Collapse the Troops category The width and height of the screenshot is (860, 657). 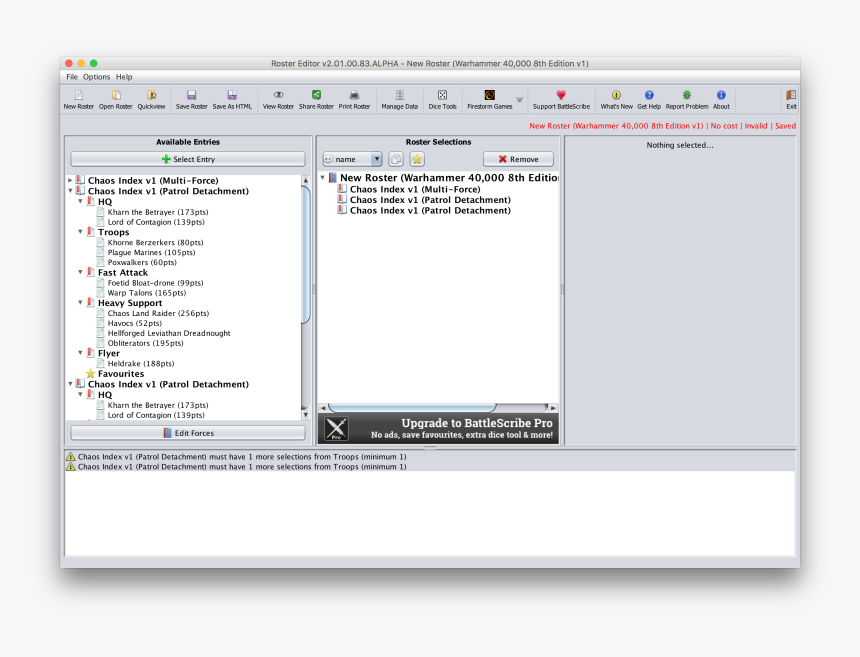coord(81,232)
